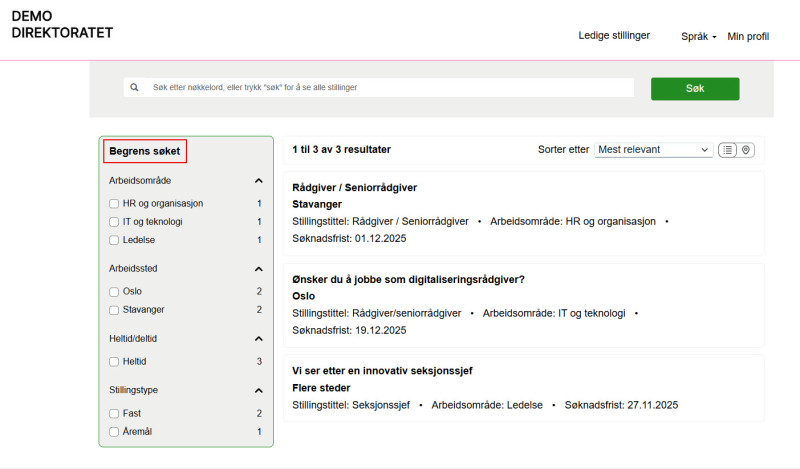Image resolution: width=800 pixels, height=469 pixels.
Task: Click 'Arbeidsområde: HR og organisasjon' in first result
Action: [573, 221]
